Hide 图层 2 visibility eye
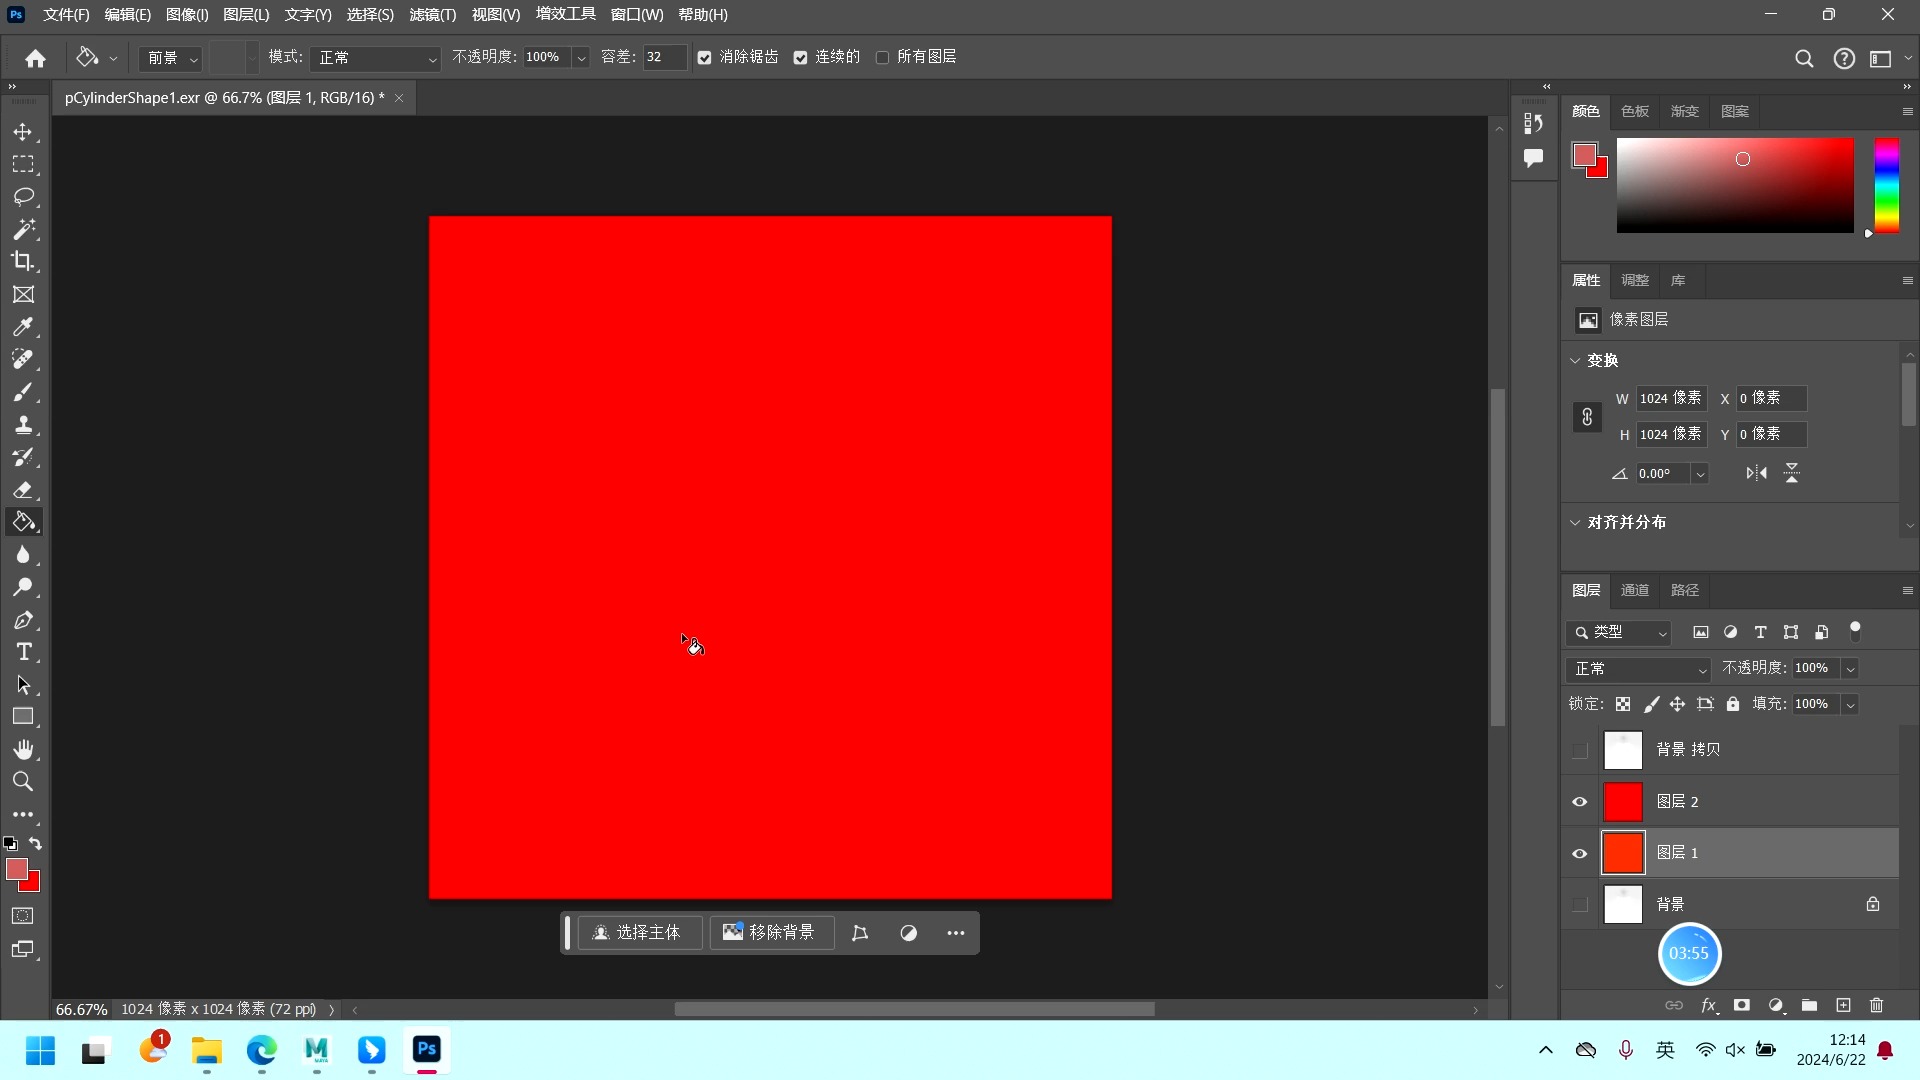 [1580, 802]
